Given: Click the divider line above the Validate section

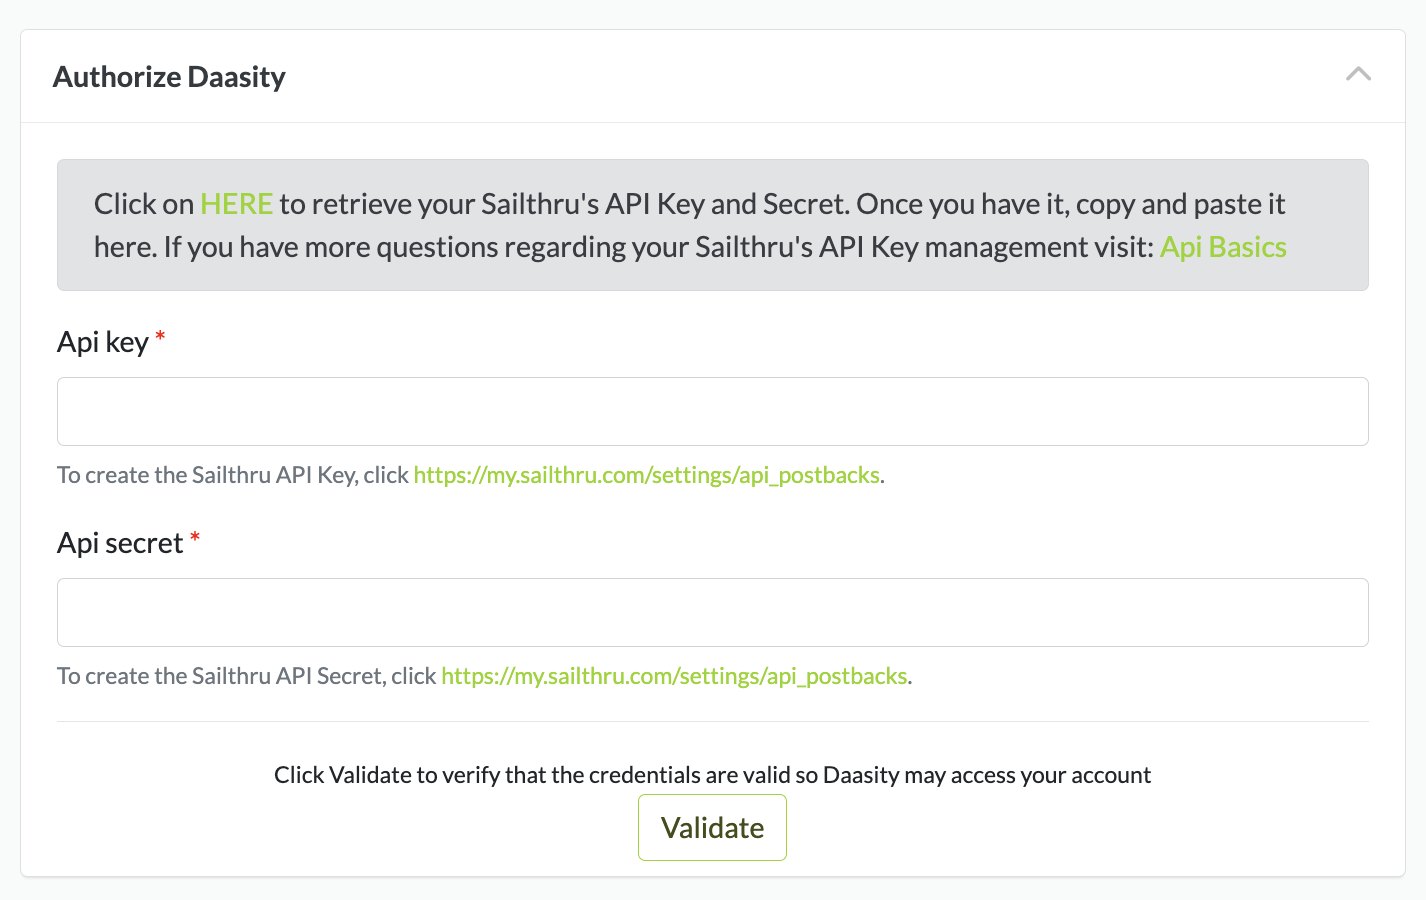Looking at the screenshot, I should tap(712, 721).
